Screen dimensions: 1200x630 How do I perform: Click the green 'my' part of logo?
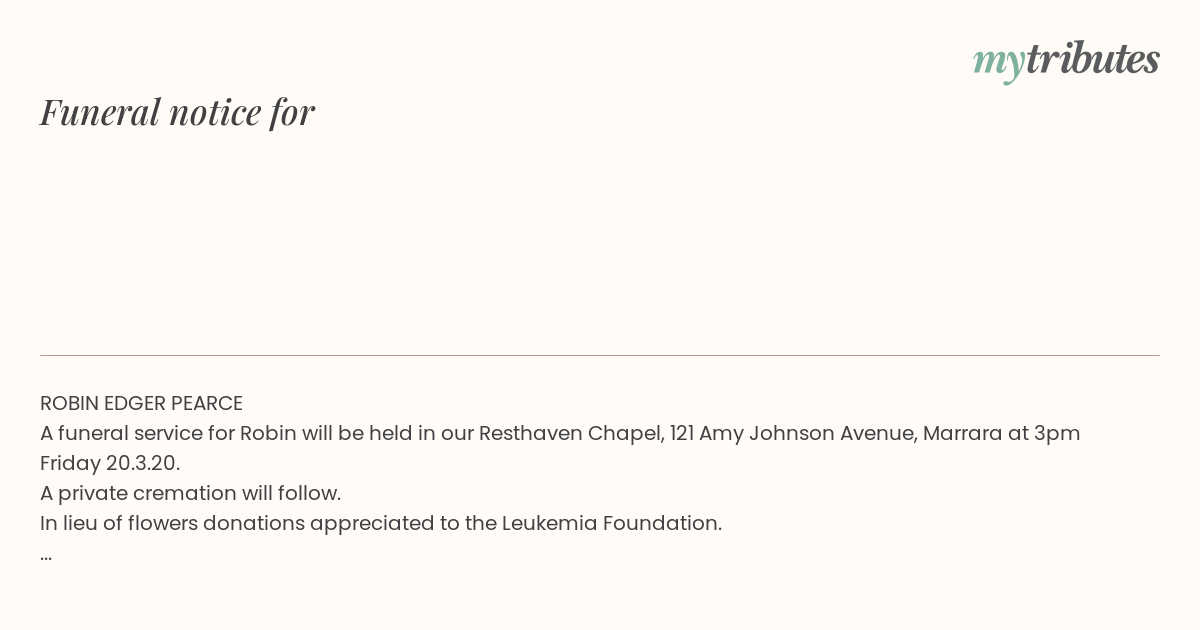(998, 62)
